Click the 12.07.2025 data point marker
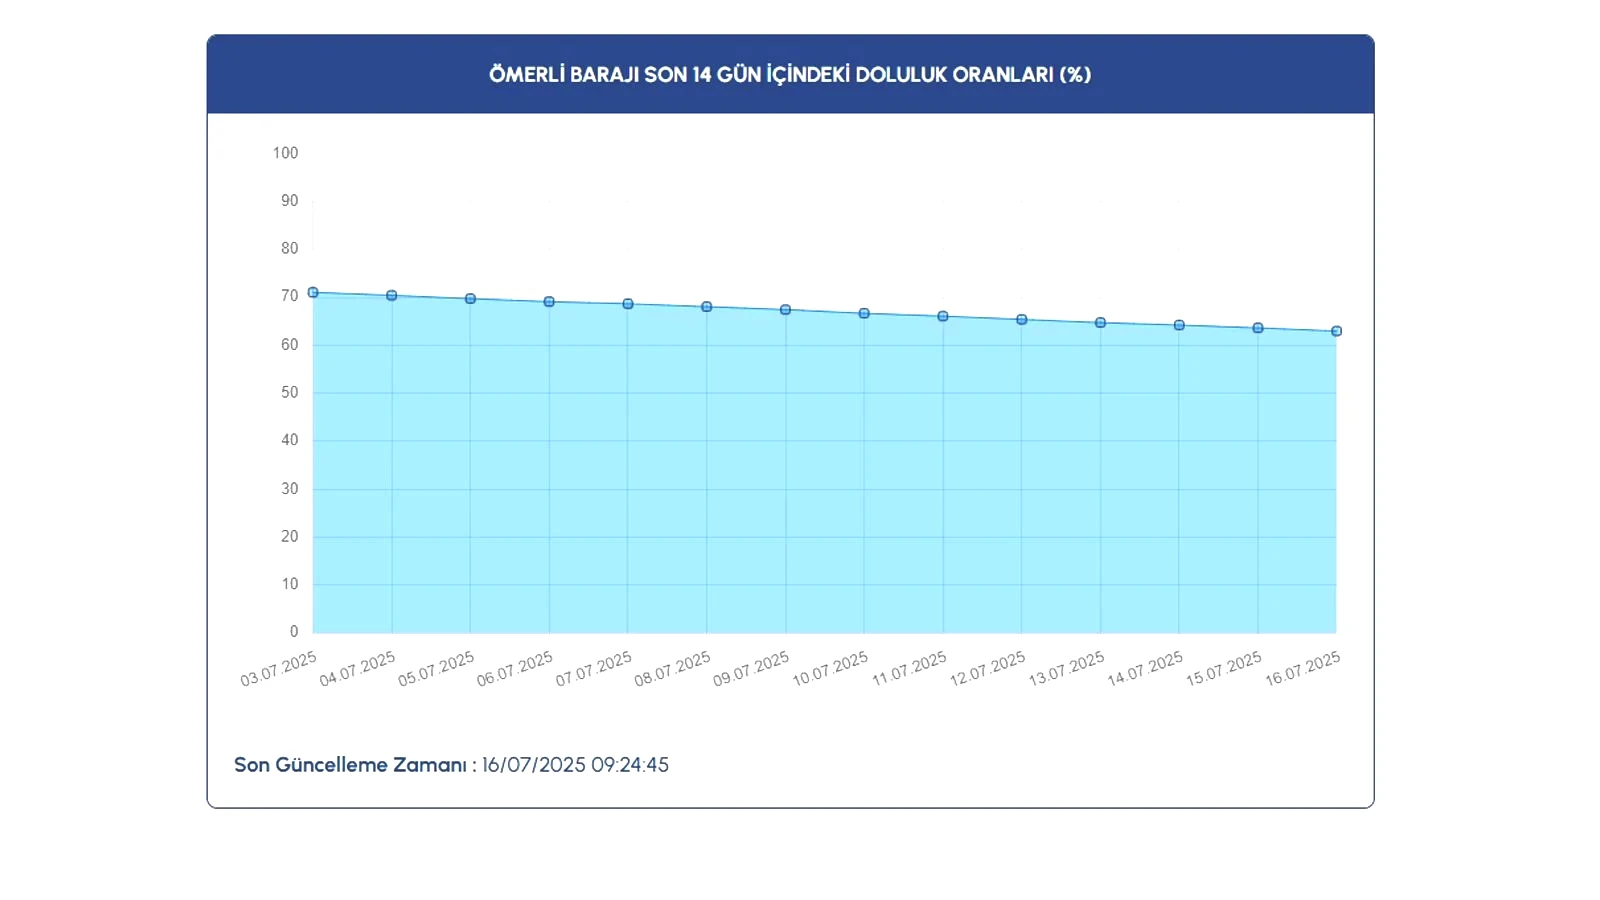 pos(1022,320)
